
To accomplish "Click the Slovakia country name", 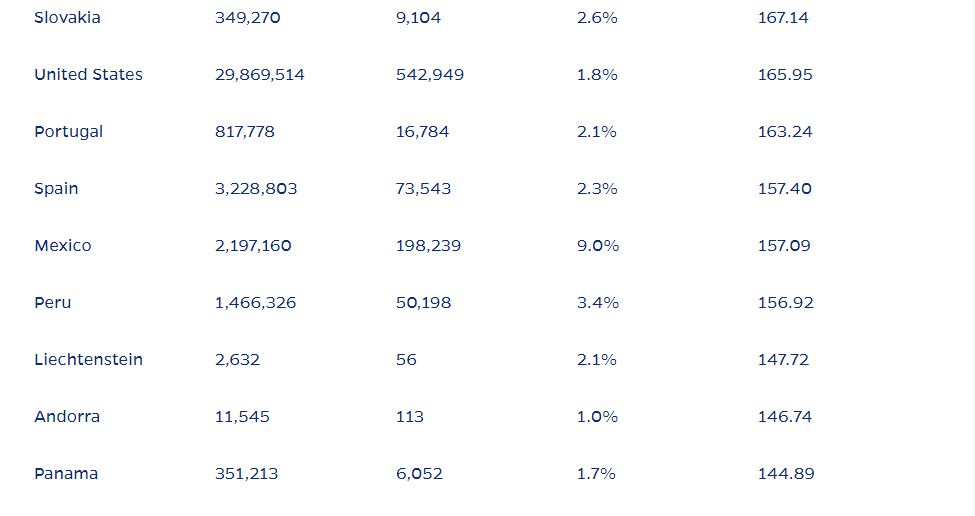I will point(67,18).
